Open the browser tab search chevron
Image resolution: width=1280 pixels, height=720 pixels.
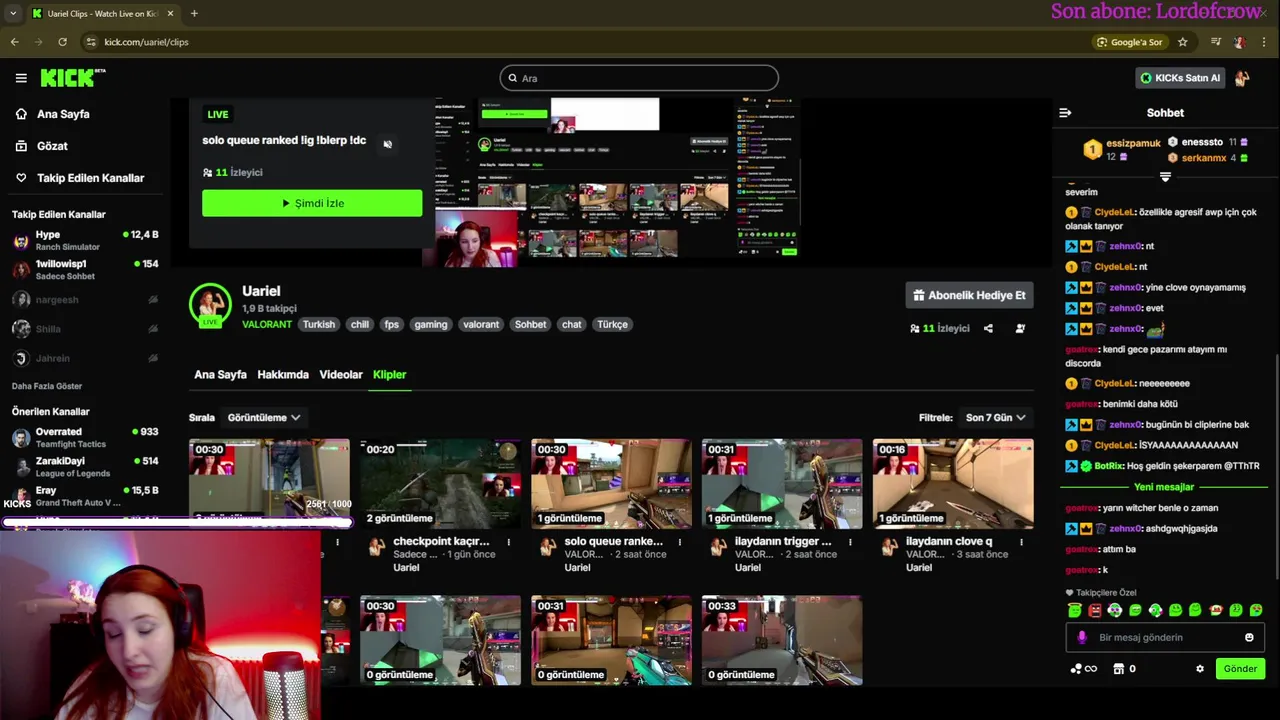13,13
